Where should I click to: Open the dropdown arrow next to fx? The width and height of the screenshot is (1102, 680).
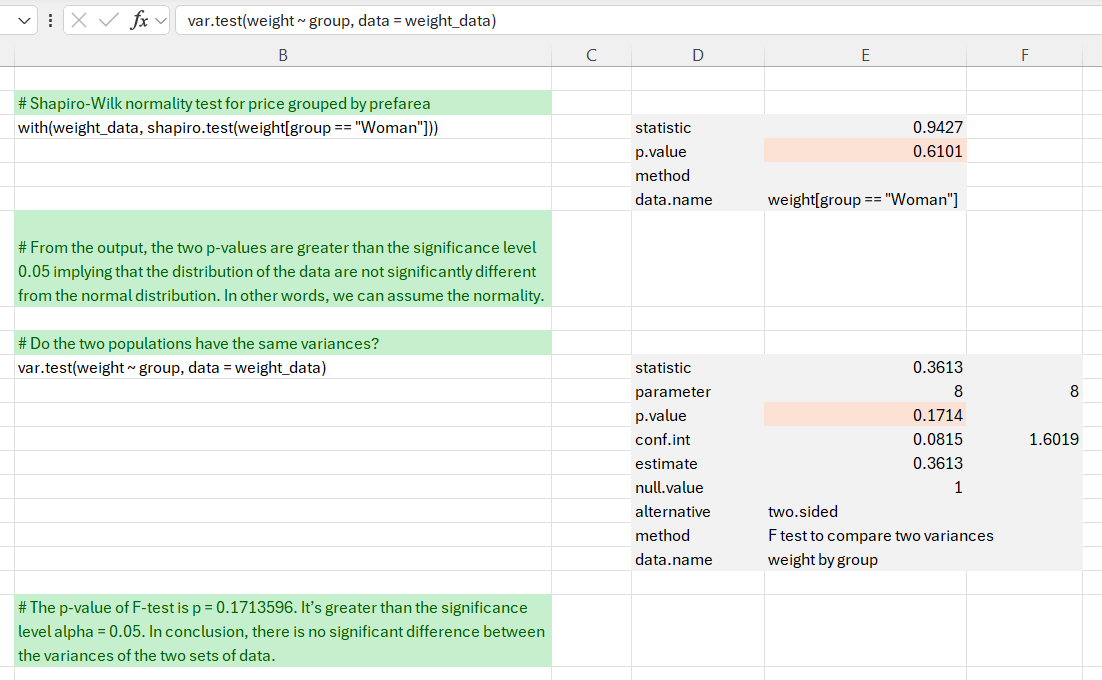(160, 20)
